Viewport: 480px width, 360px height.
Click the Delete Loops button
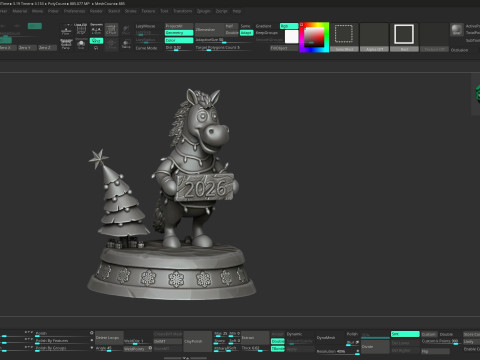point(109,338)
